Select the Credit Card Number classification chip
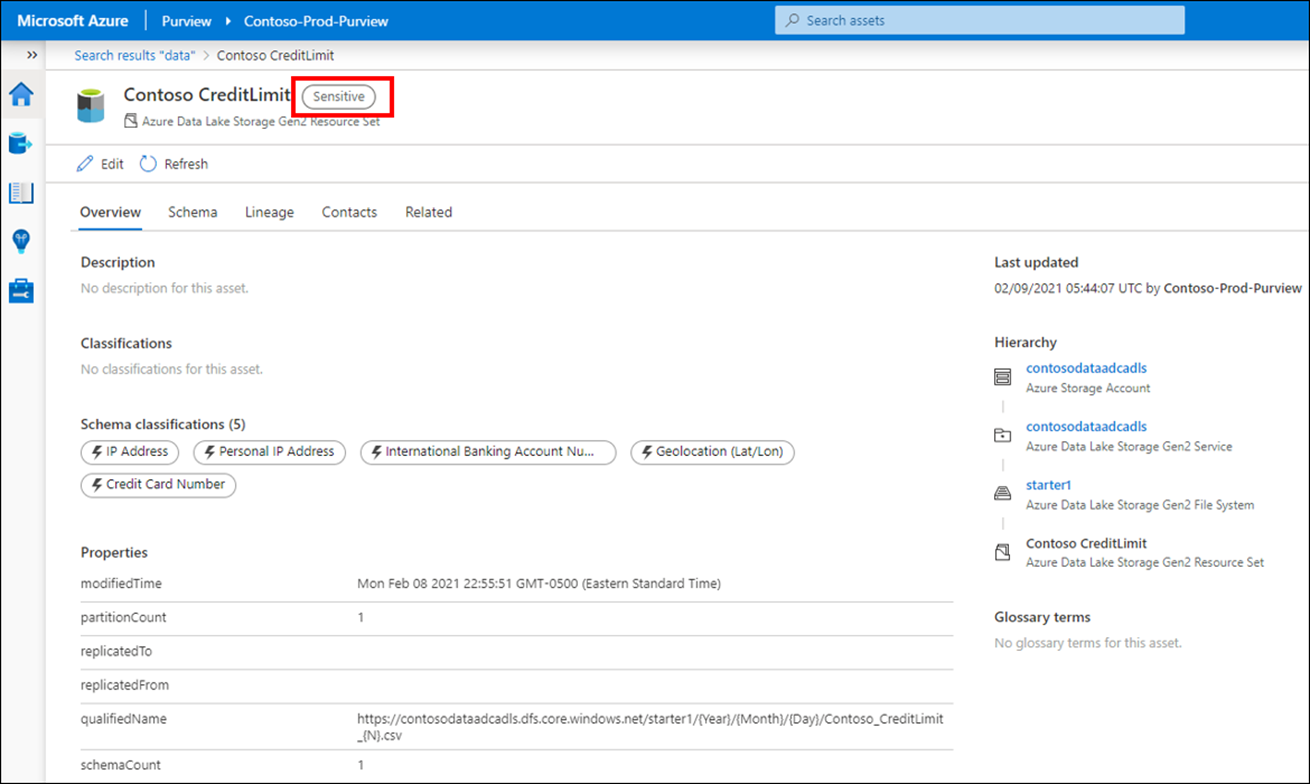1310x784 pixels. pyautogui.click(x=158, y=485)
